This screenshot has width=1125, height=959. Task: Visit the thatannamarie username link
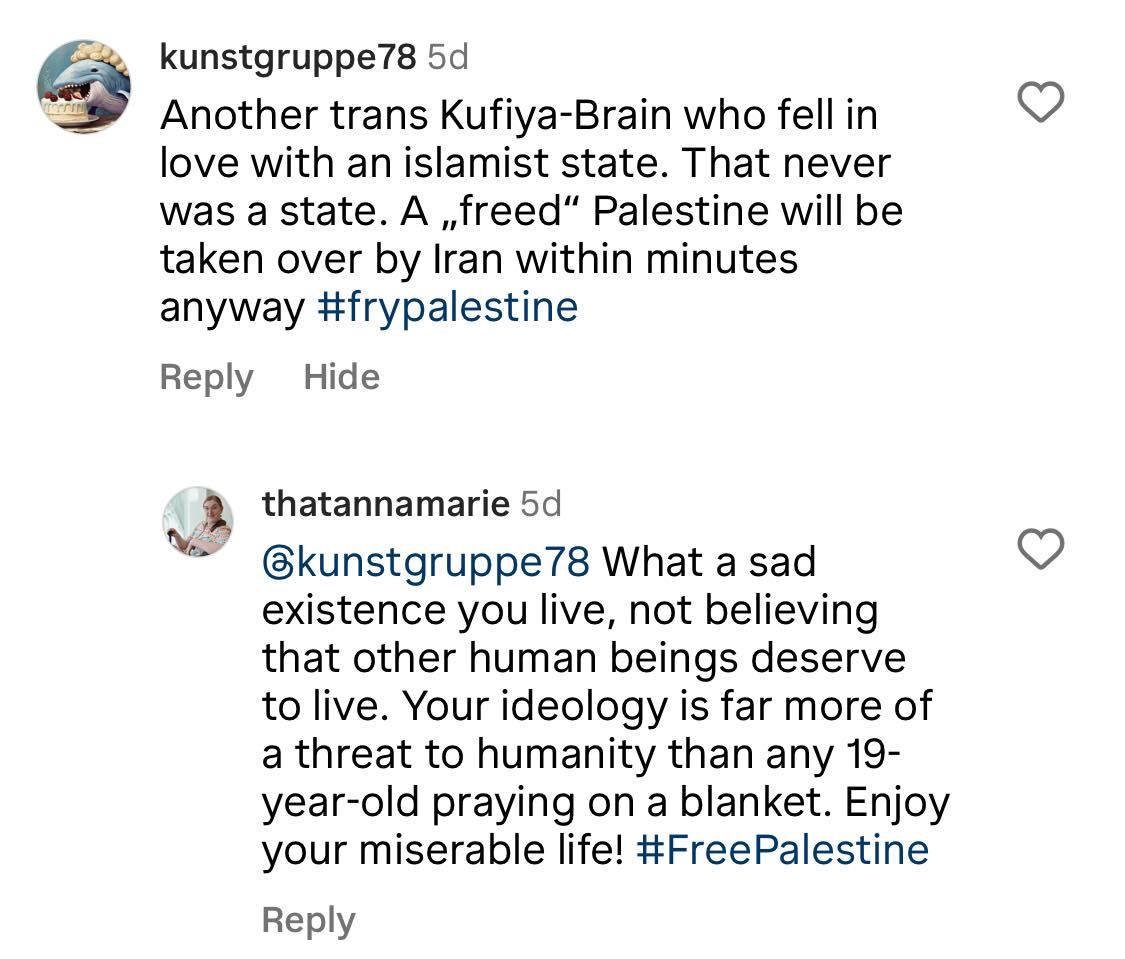click(386, 504)
